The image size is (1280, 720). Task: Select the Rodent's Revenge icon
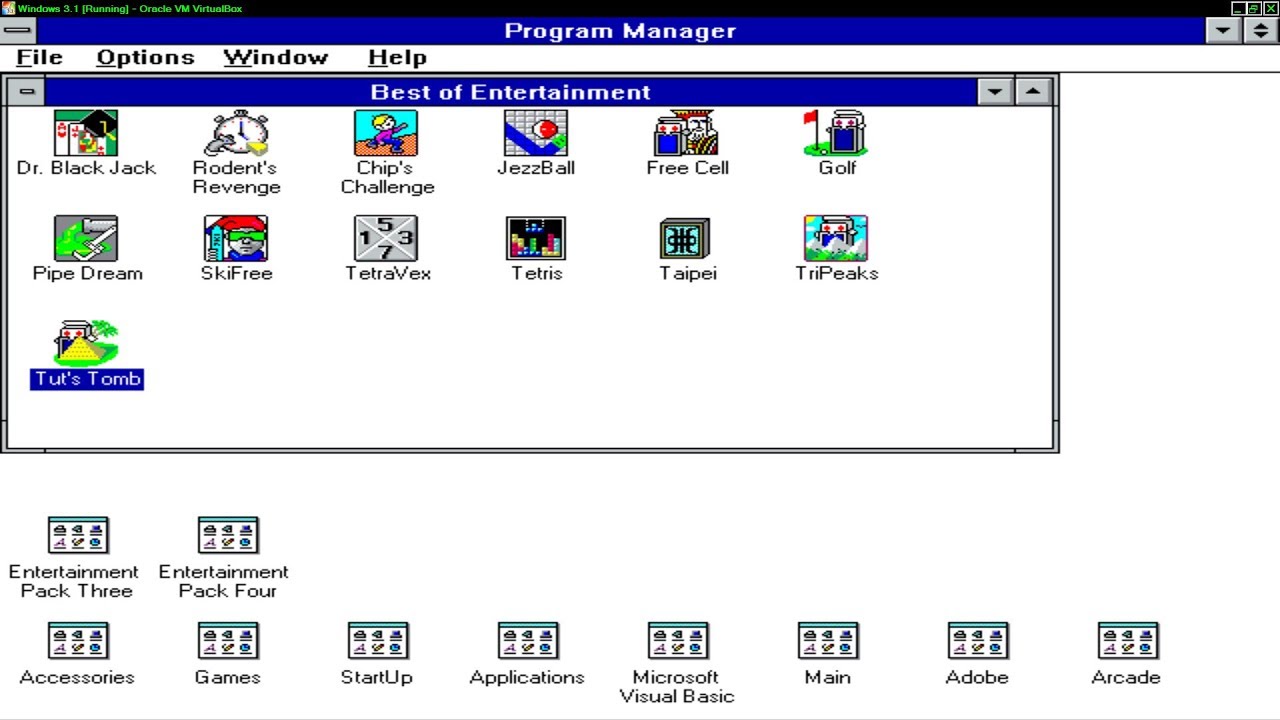236,133
